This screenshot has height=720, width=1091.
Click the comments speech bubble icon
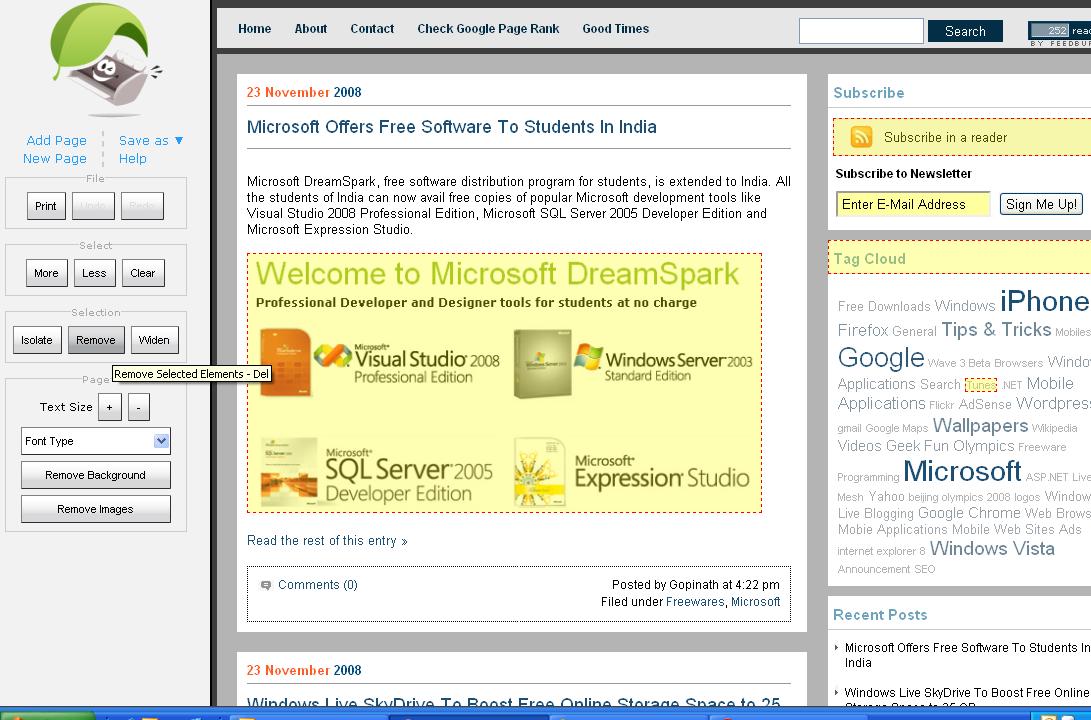click(265, 585)
